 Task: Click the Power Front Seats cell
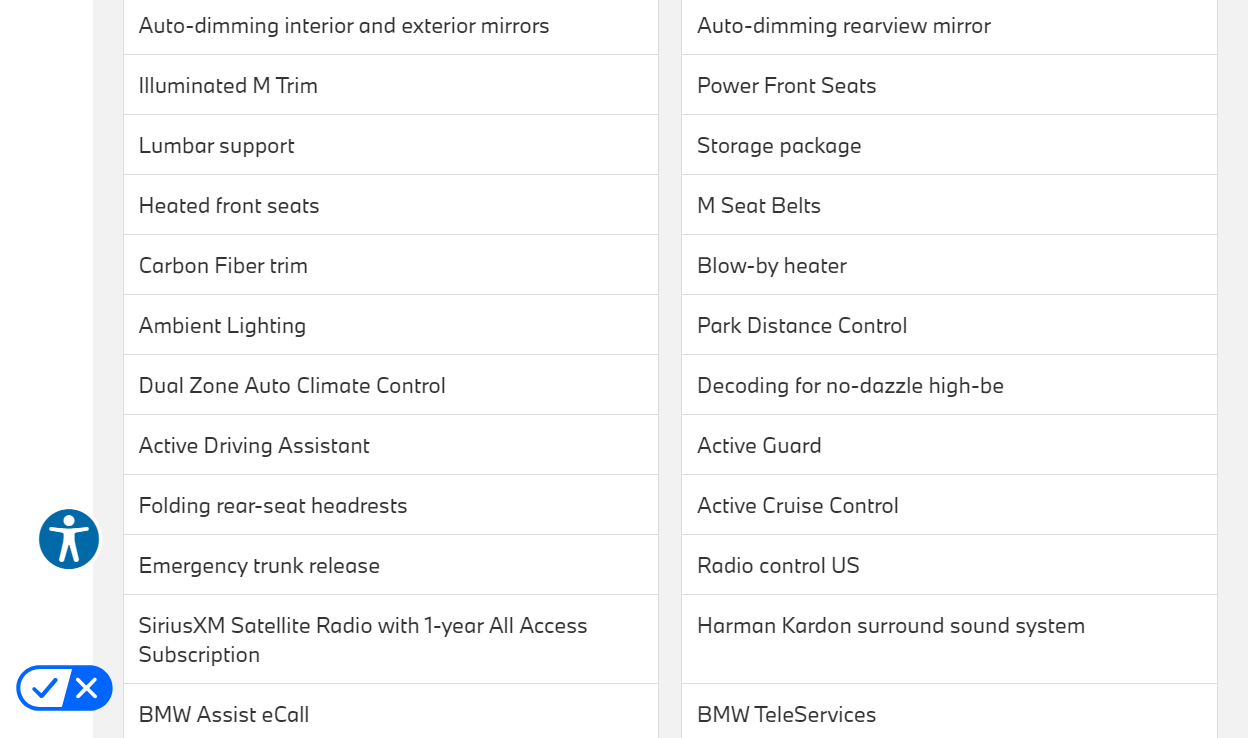click(x=786, y=86)
